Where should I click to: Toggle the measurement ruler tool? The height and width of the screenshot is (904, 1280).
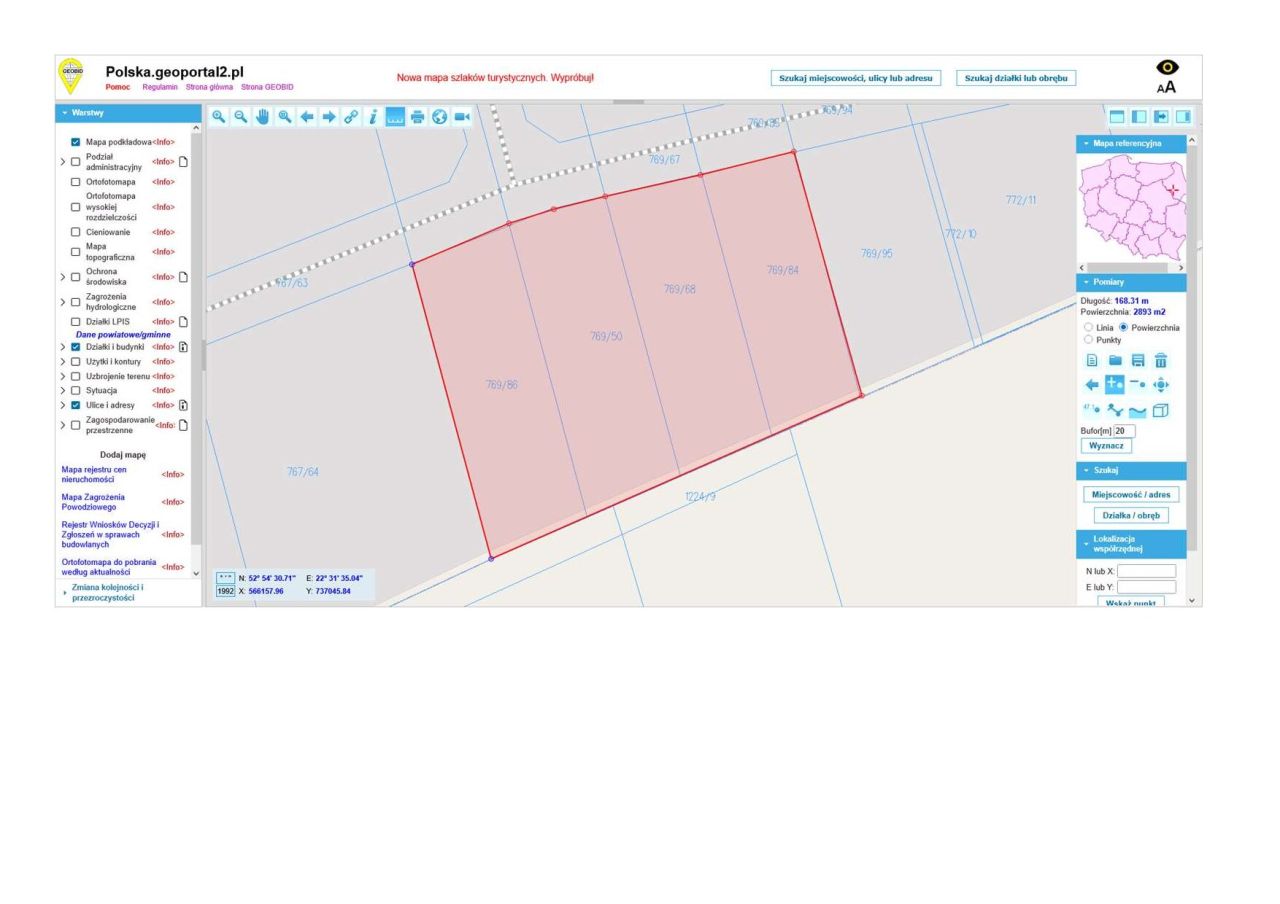(x=395, y=117)
